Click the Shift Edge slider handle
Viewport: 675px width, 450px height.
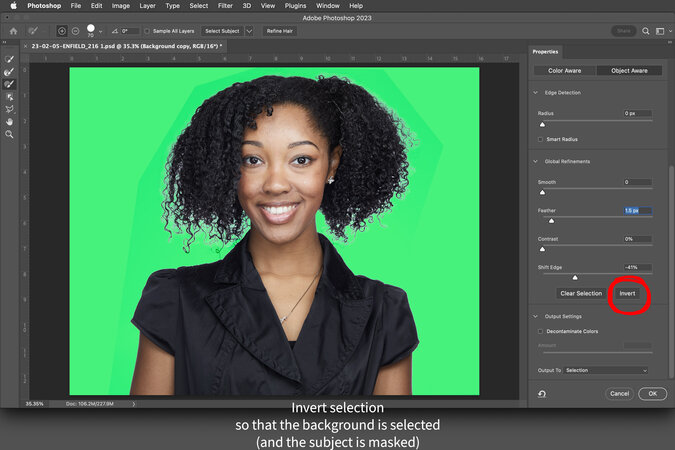coord(575,277)
